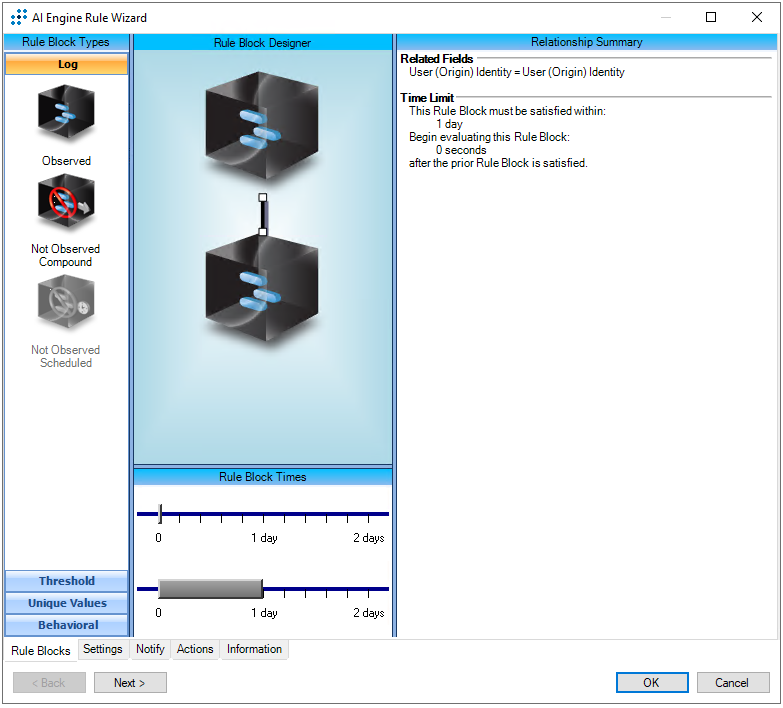
Task: Open the Notify tab
Action: (x=150, y=649)
